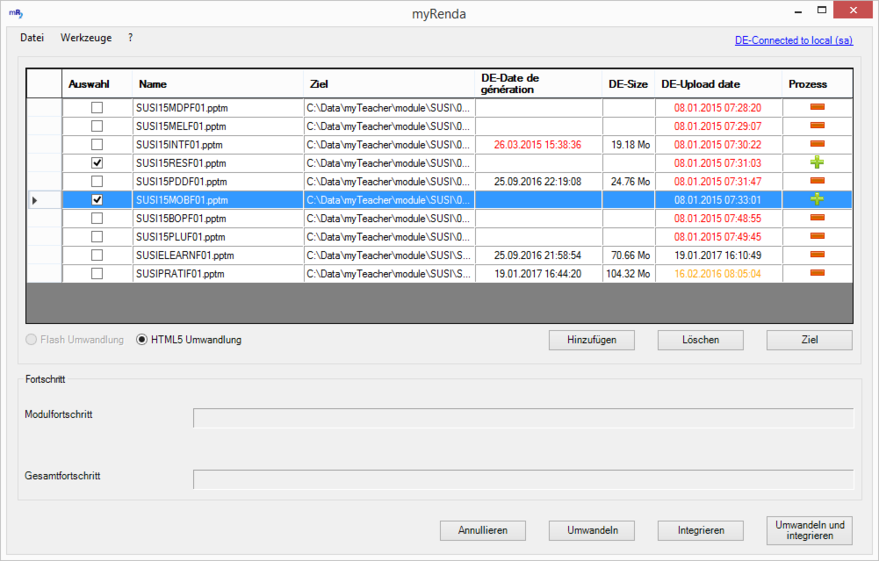
Task: Click the green plus icon for SUSI15MOBF01.pptm
Action: pyautogui.click(x=817, y=199)
